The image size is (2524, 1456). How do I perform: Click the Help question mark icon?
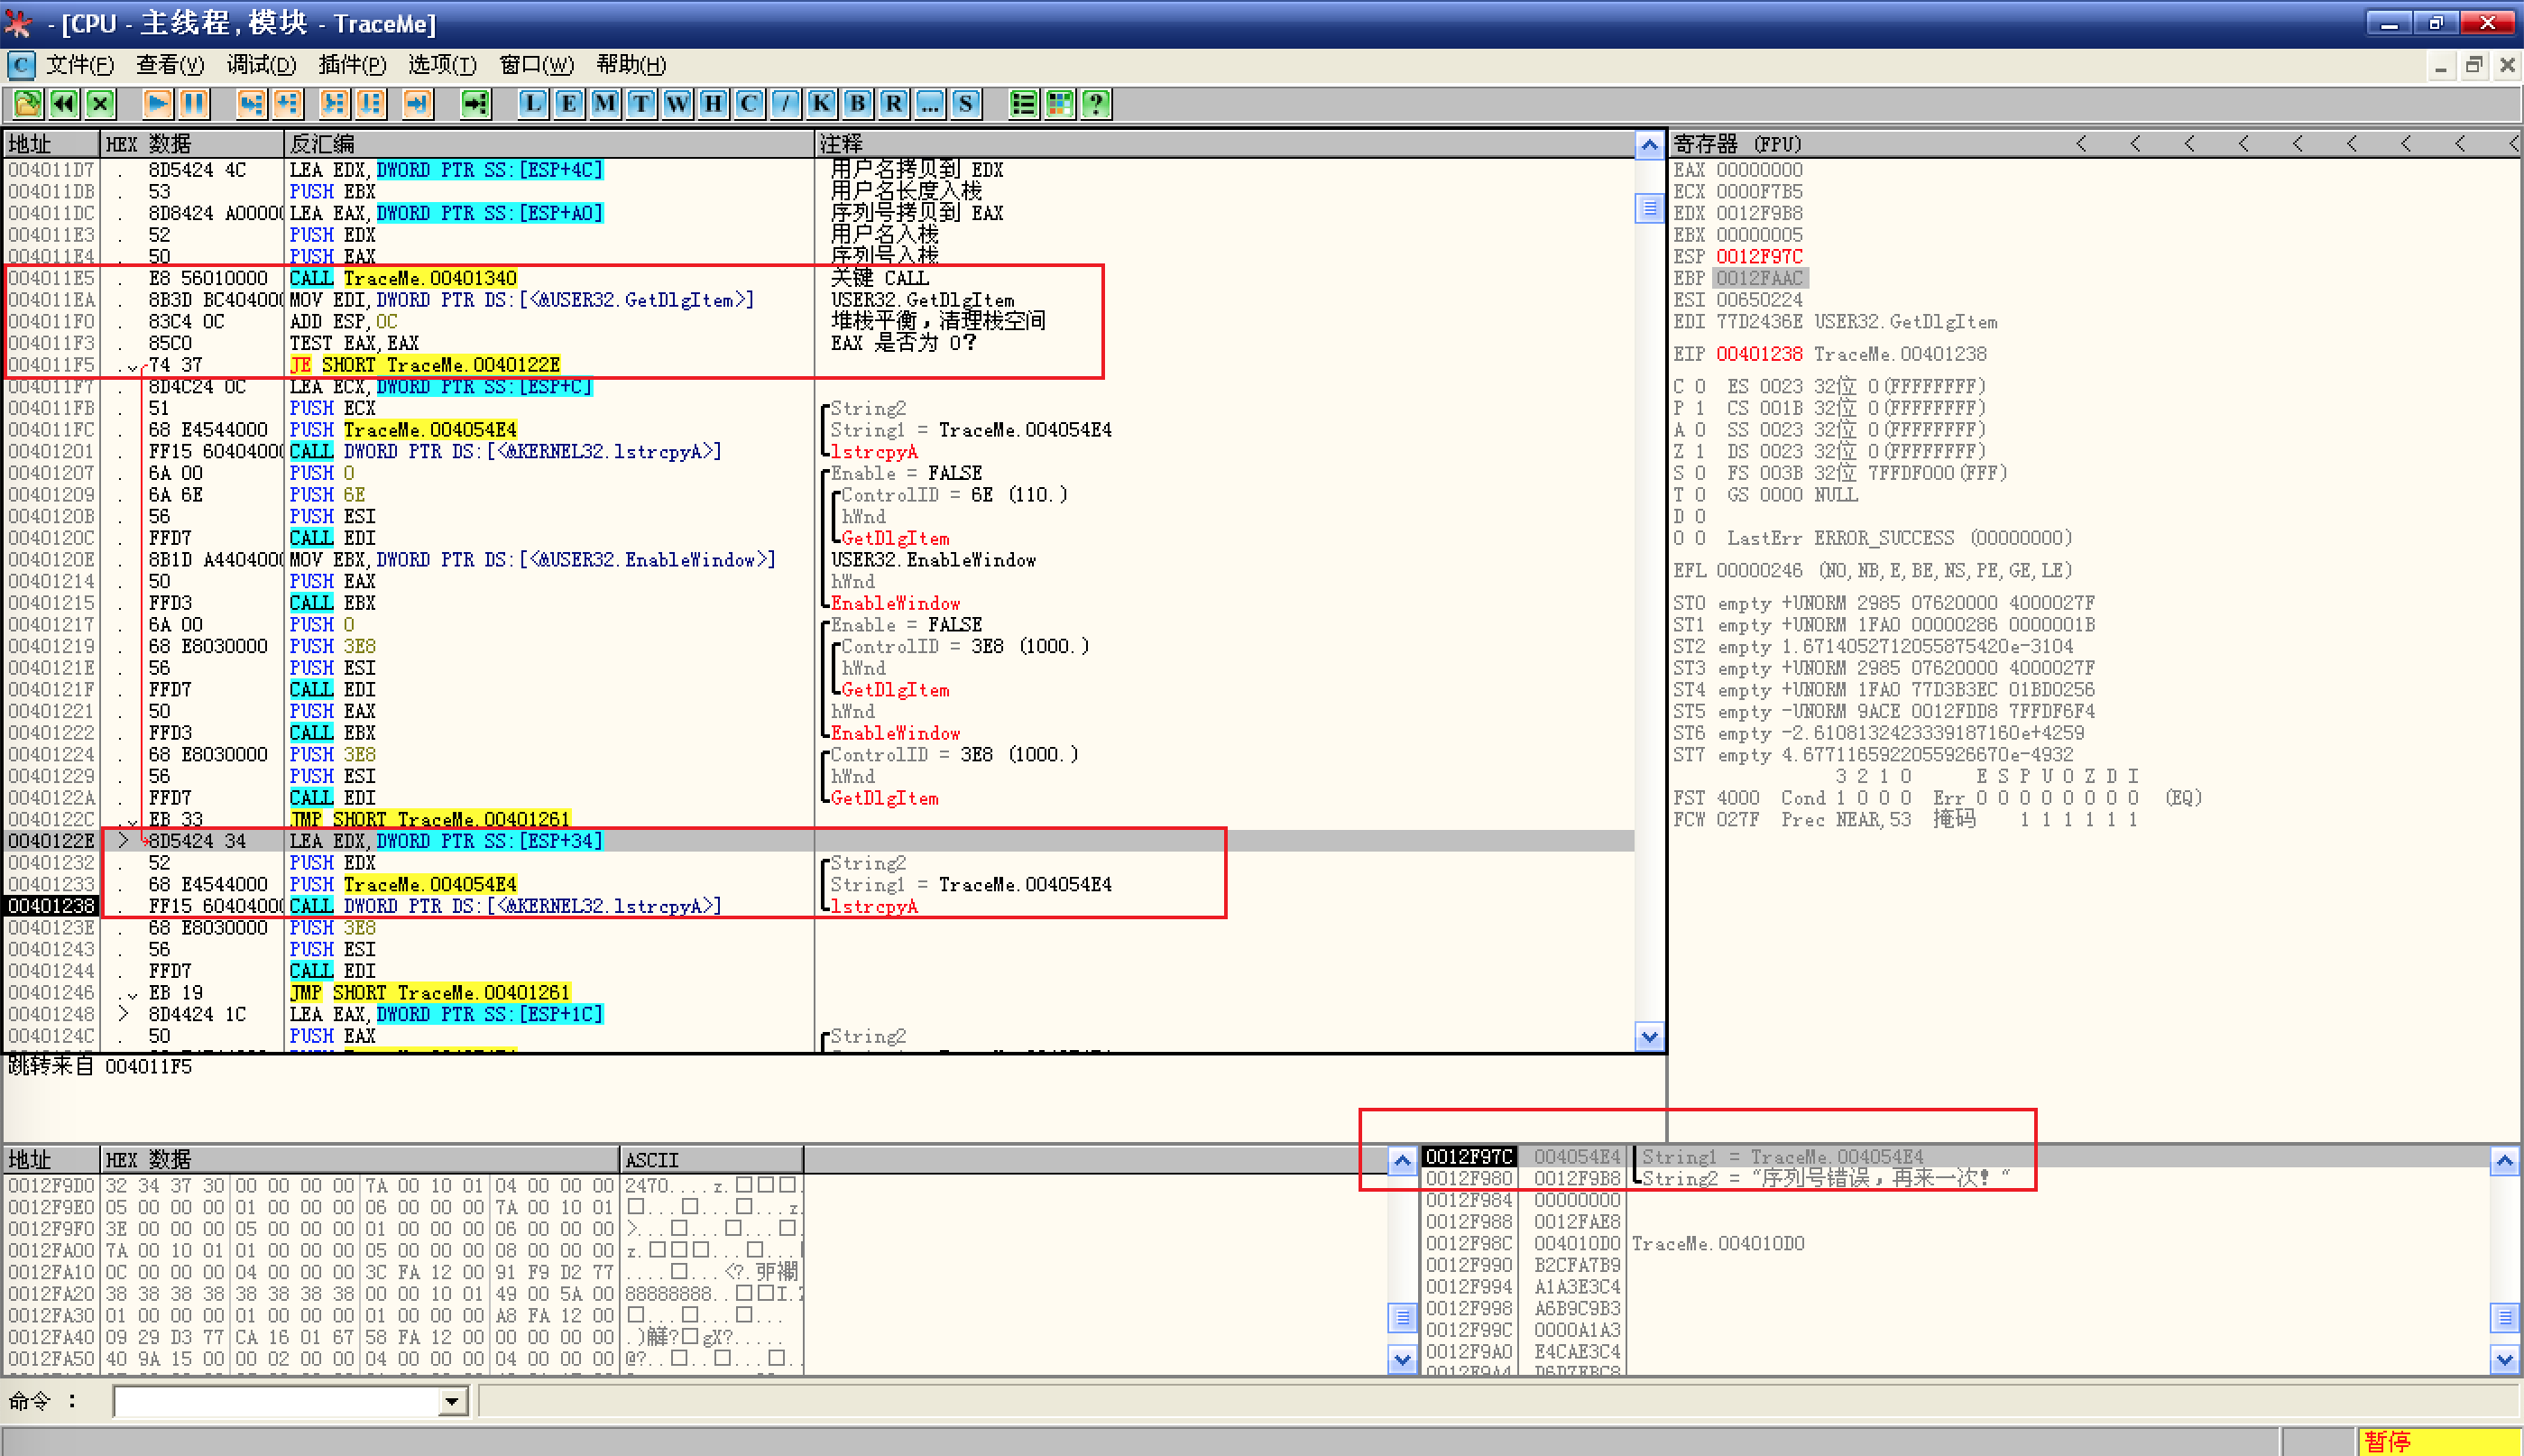point(1096,103)
